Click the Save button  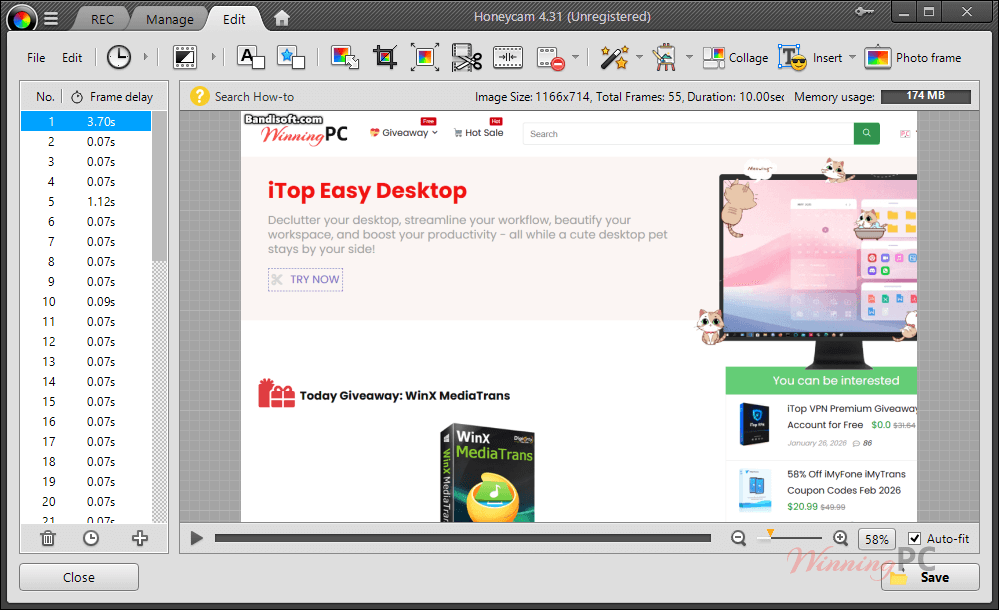click(930, 577)
